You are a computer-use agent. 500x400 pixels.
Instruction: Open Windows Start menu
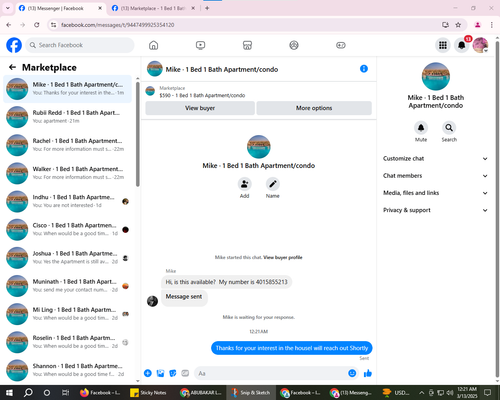9,393
